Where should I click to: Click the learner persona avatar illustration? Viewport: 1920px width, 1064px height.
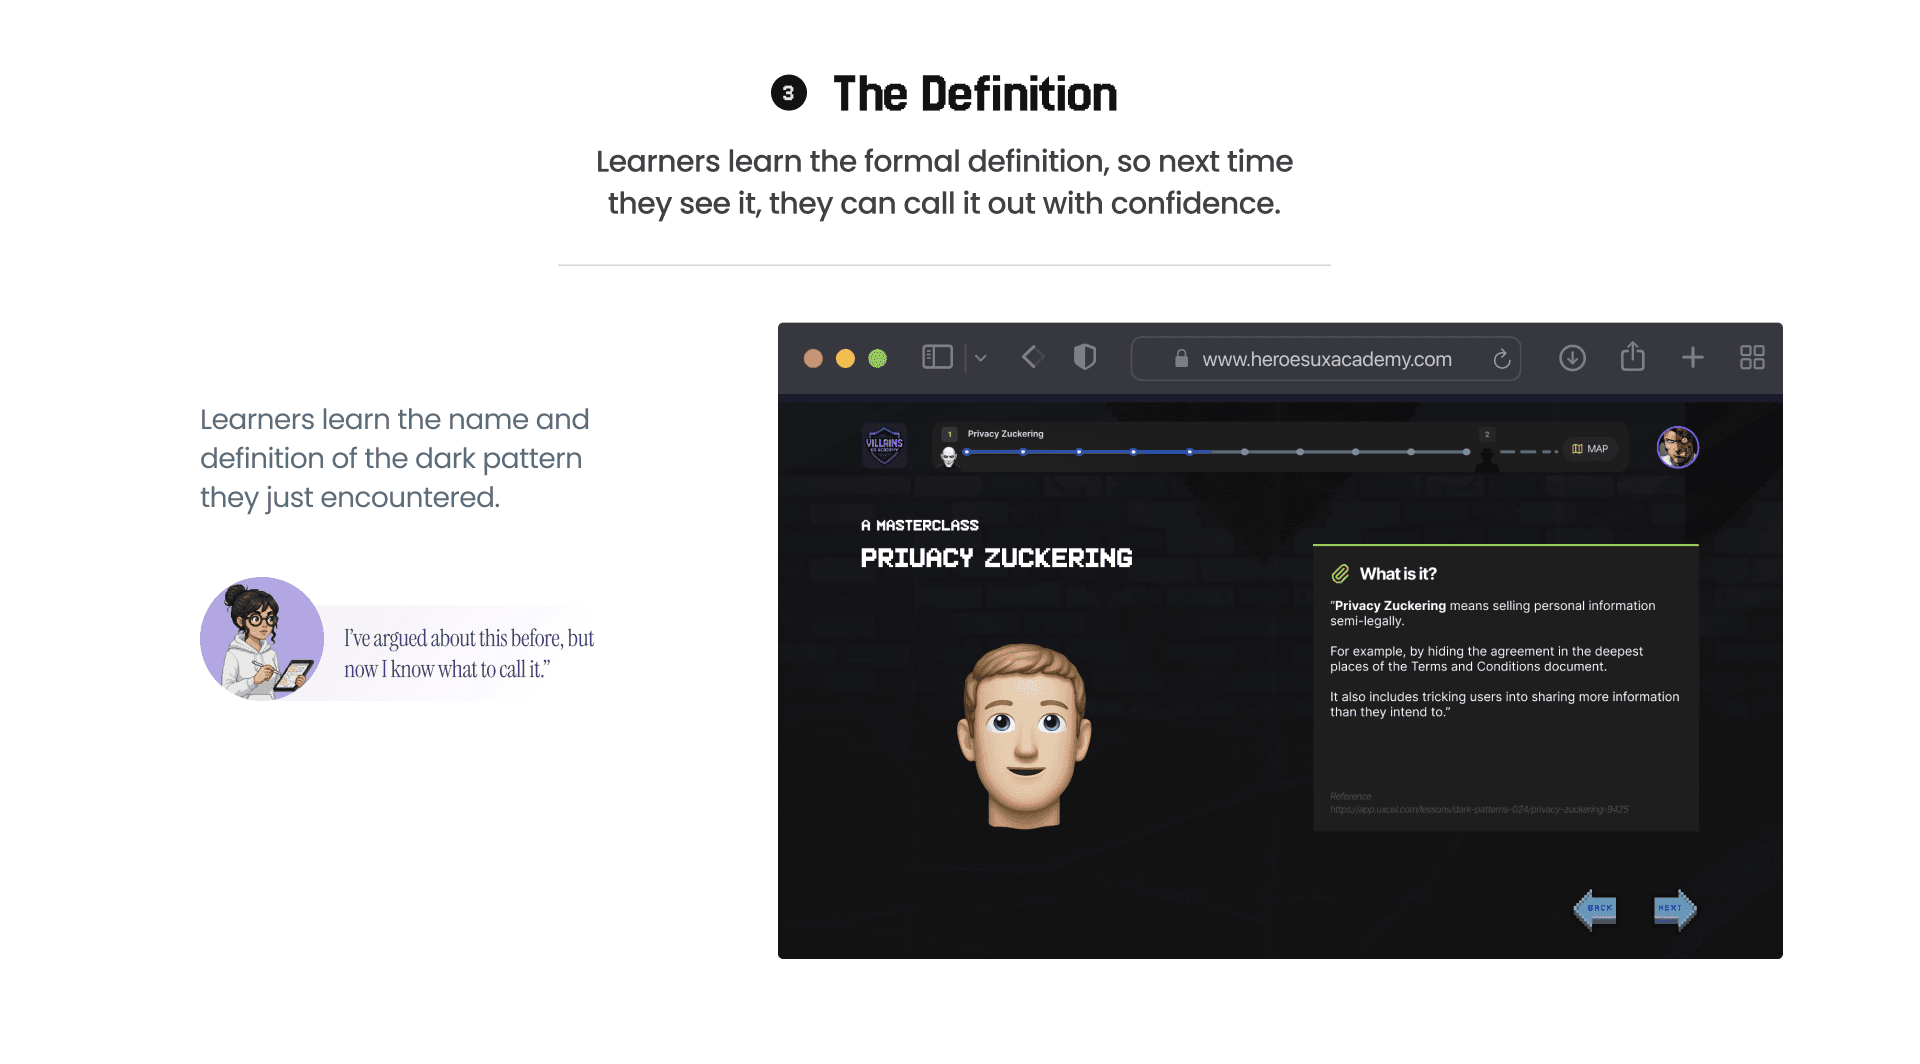(262, 638)
